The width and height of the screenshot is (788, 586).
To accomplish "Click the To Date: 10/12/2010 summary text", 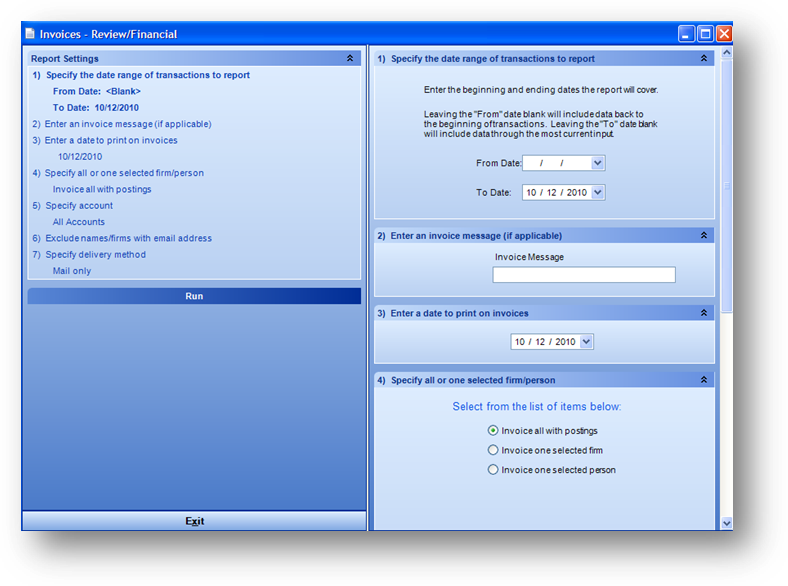I will (x=96, y=108).
